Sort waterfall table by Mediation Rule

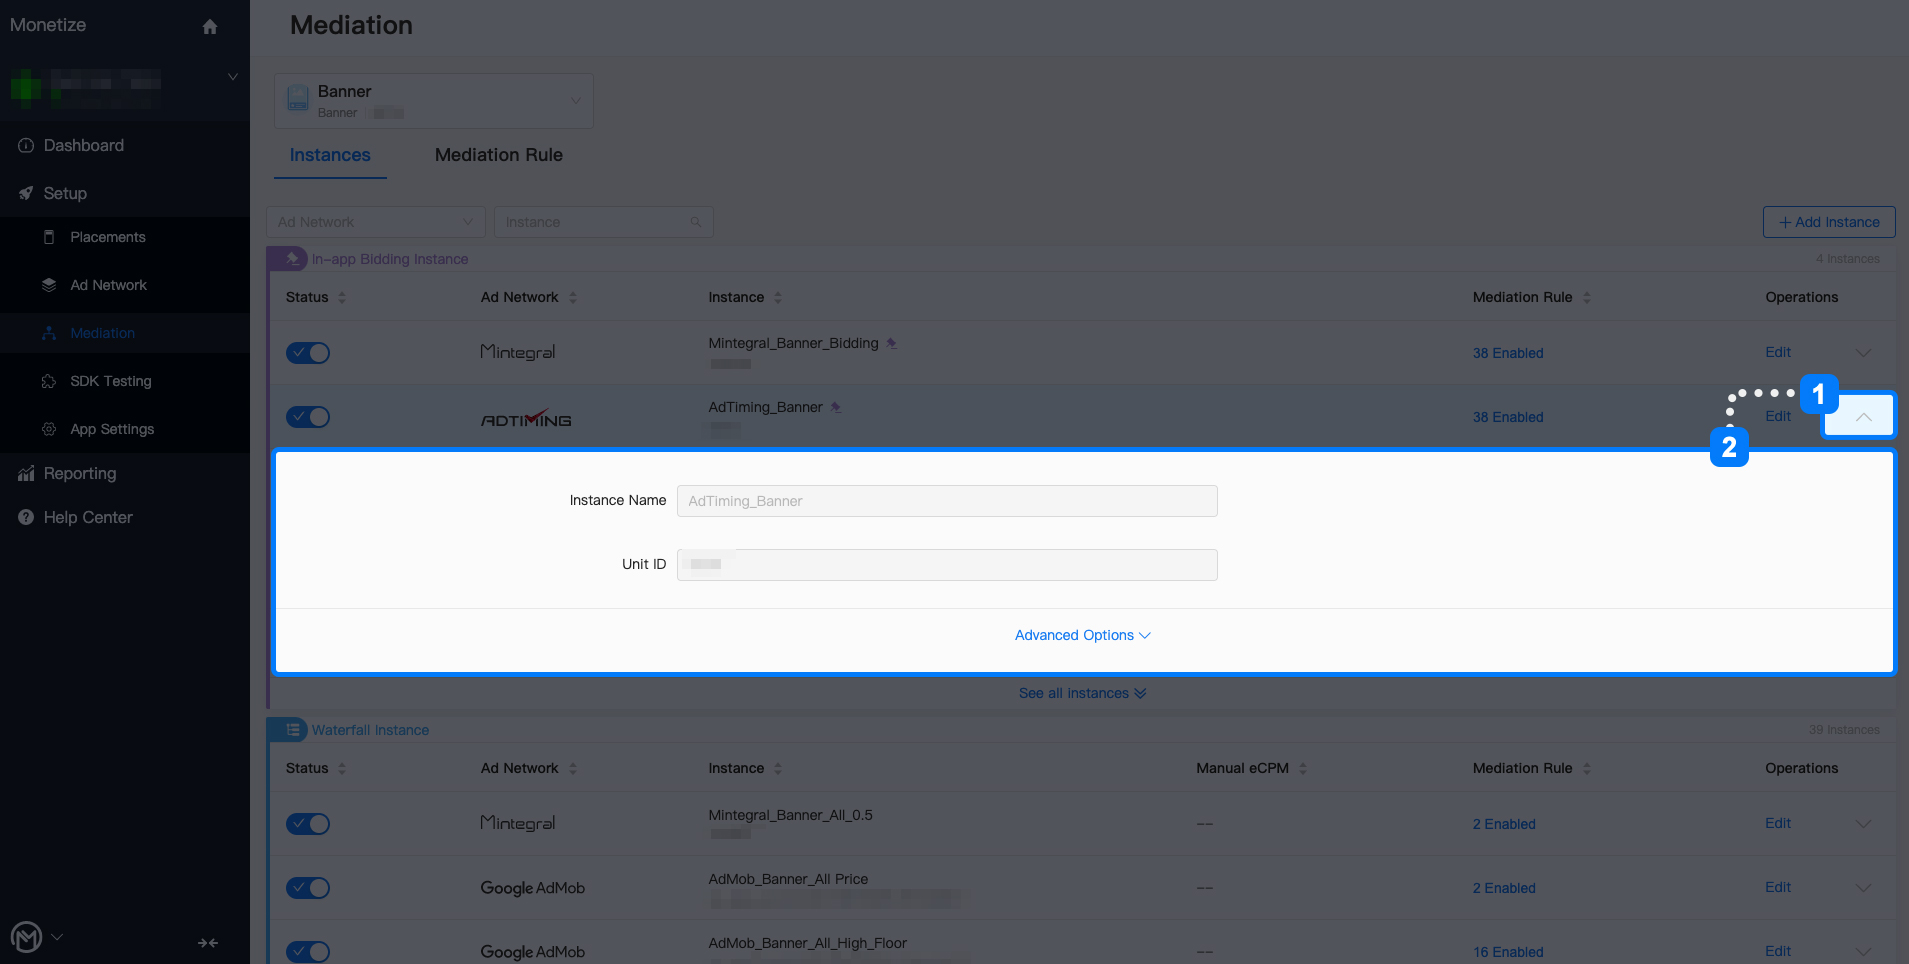click(x=1587, y=768)
